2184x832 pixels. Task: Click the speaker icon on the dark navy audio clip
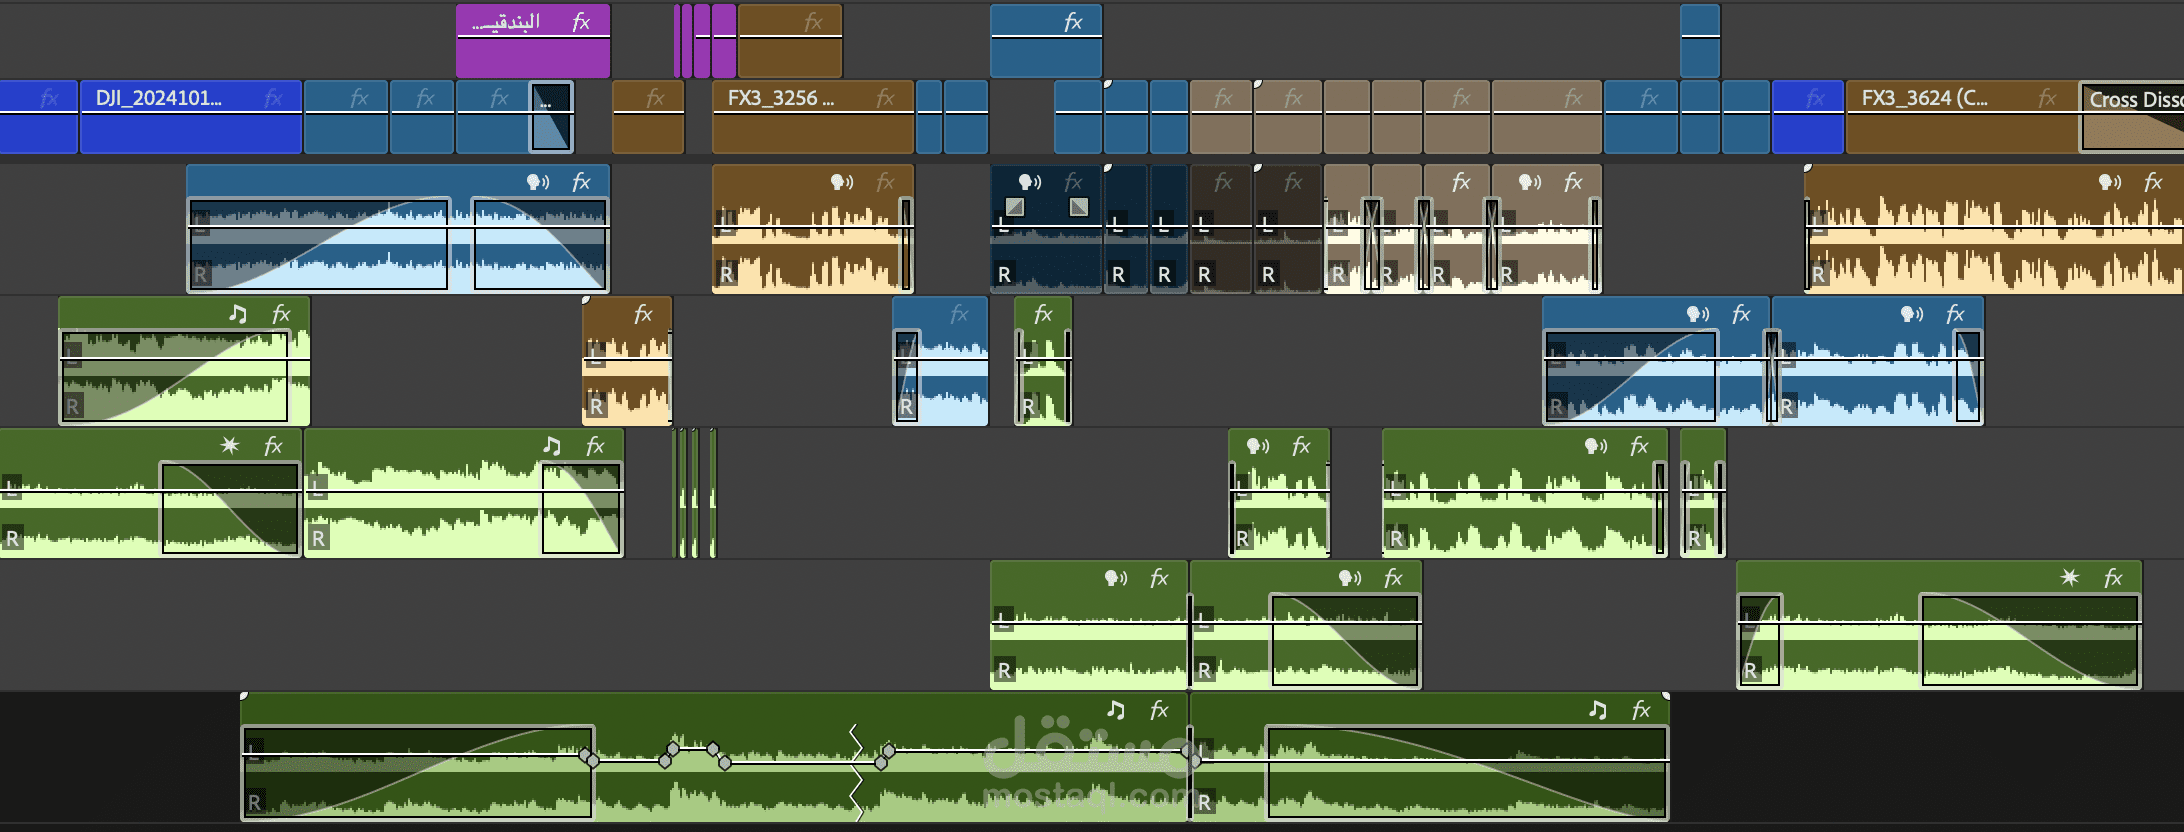click(x=1030, y=182)
